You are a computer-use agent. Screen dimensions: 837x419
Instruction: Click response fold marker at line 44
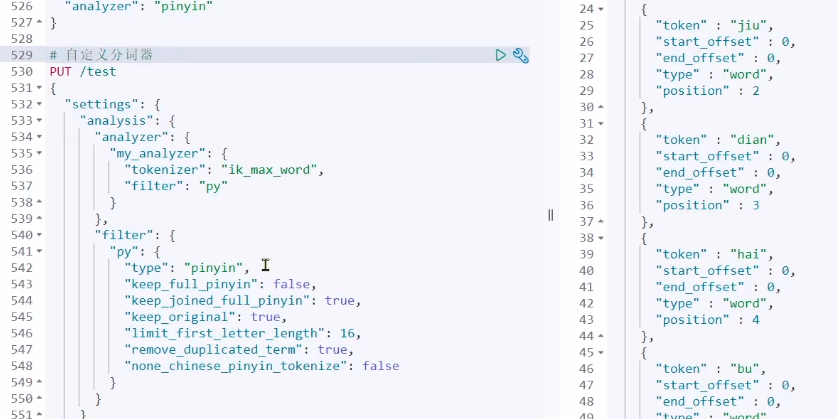pos(601,336)
